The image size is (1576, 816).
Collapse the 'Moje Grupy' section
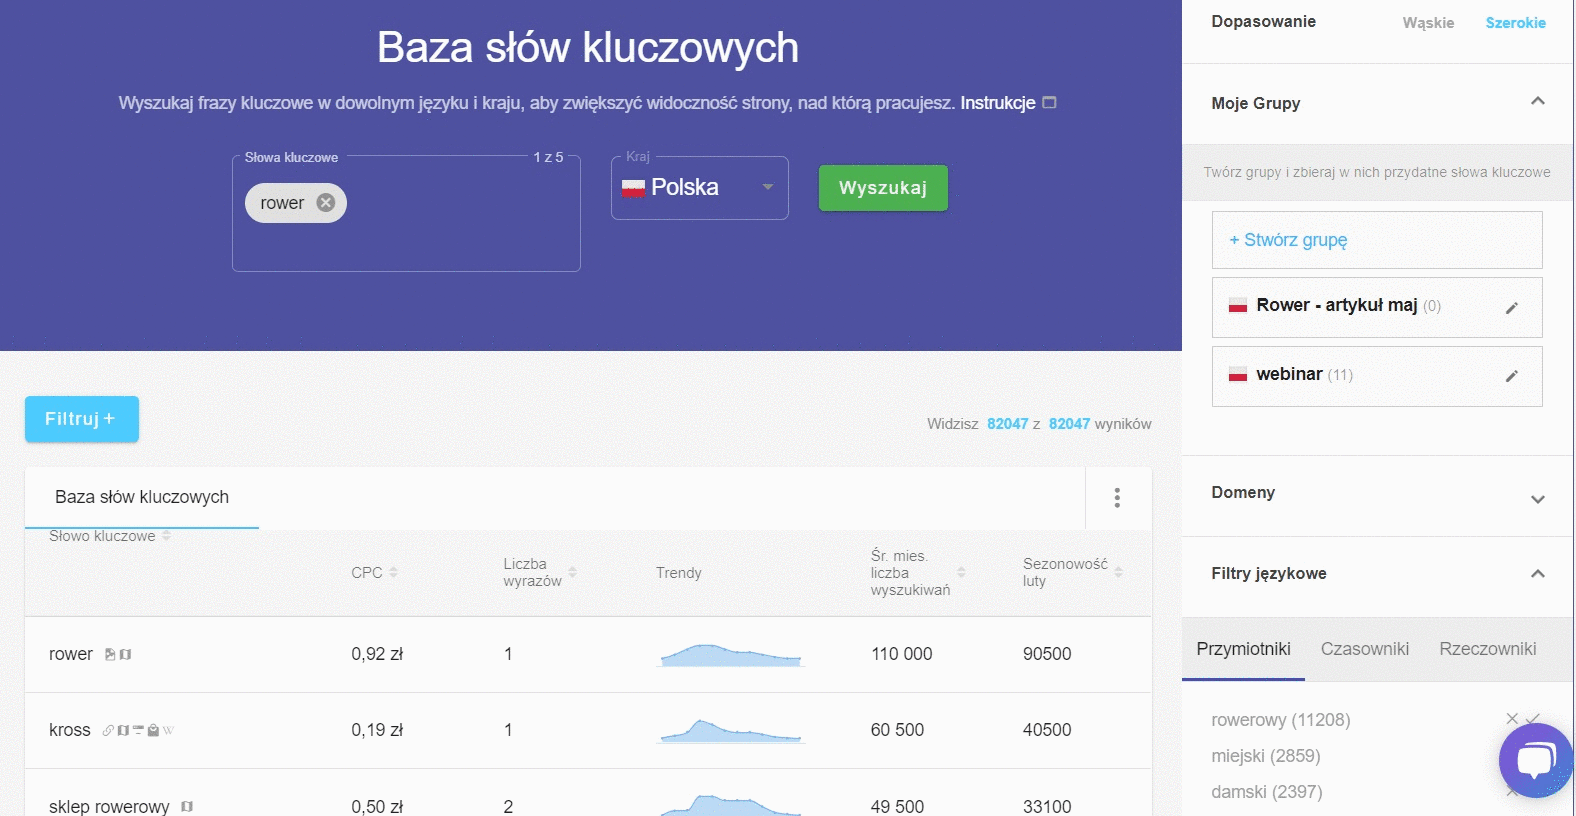pos(1538,101)
